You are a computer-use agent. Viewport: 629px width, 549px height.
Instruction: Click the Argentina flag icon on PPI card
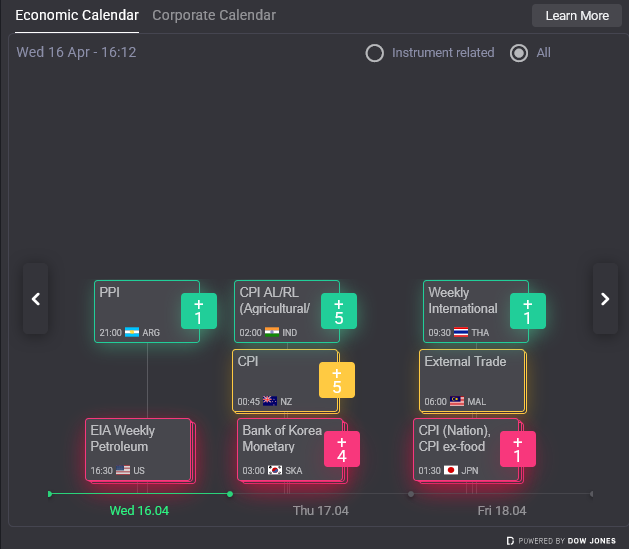pyautogui.click(x=132, y=332)
